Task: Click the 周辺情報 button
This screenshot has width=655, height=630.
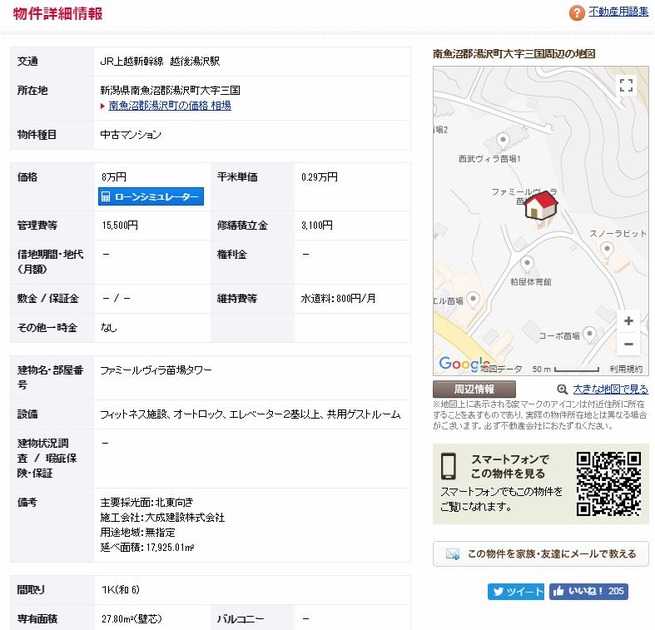Action: tap(474, 389)
